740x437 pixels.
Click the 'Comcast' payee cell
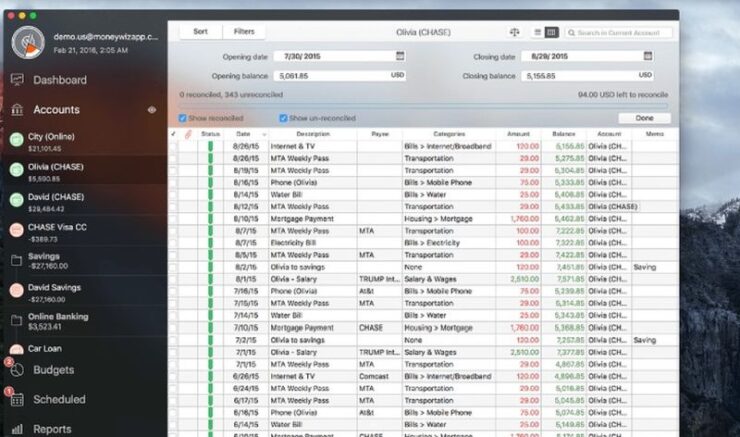(x=379, y=377)
